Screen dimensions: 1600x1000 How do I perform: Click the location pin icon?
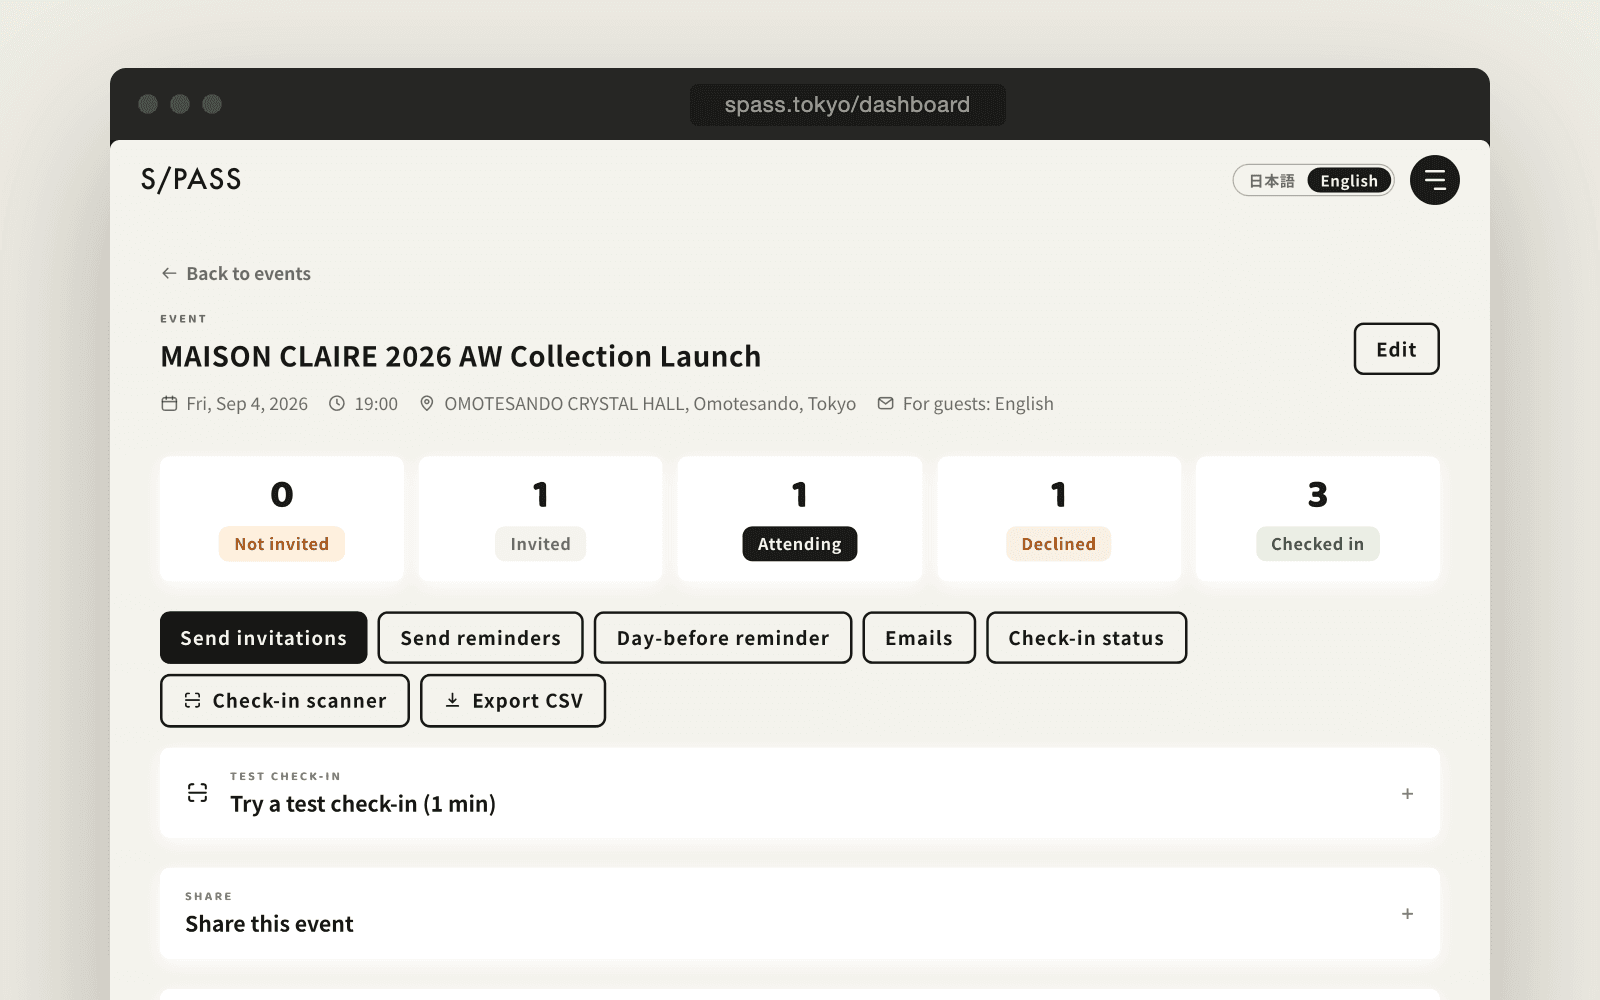pos(427,403)
